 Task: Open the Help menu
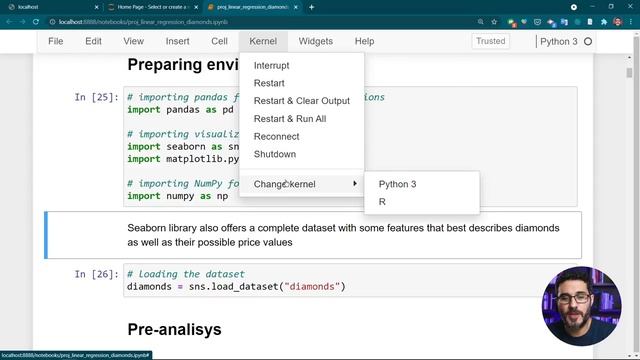[x=364, y=41]
